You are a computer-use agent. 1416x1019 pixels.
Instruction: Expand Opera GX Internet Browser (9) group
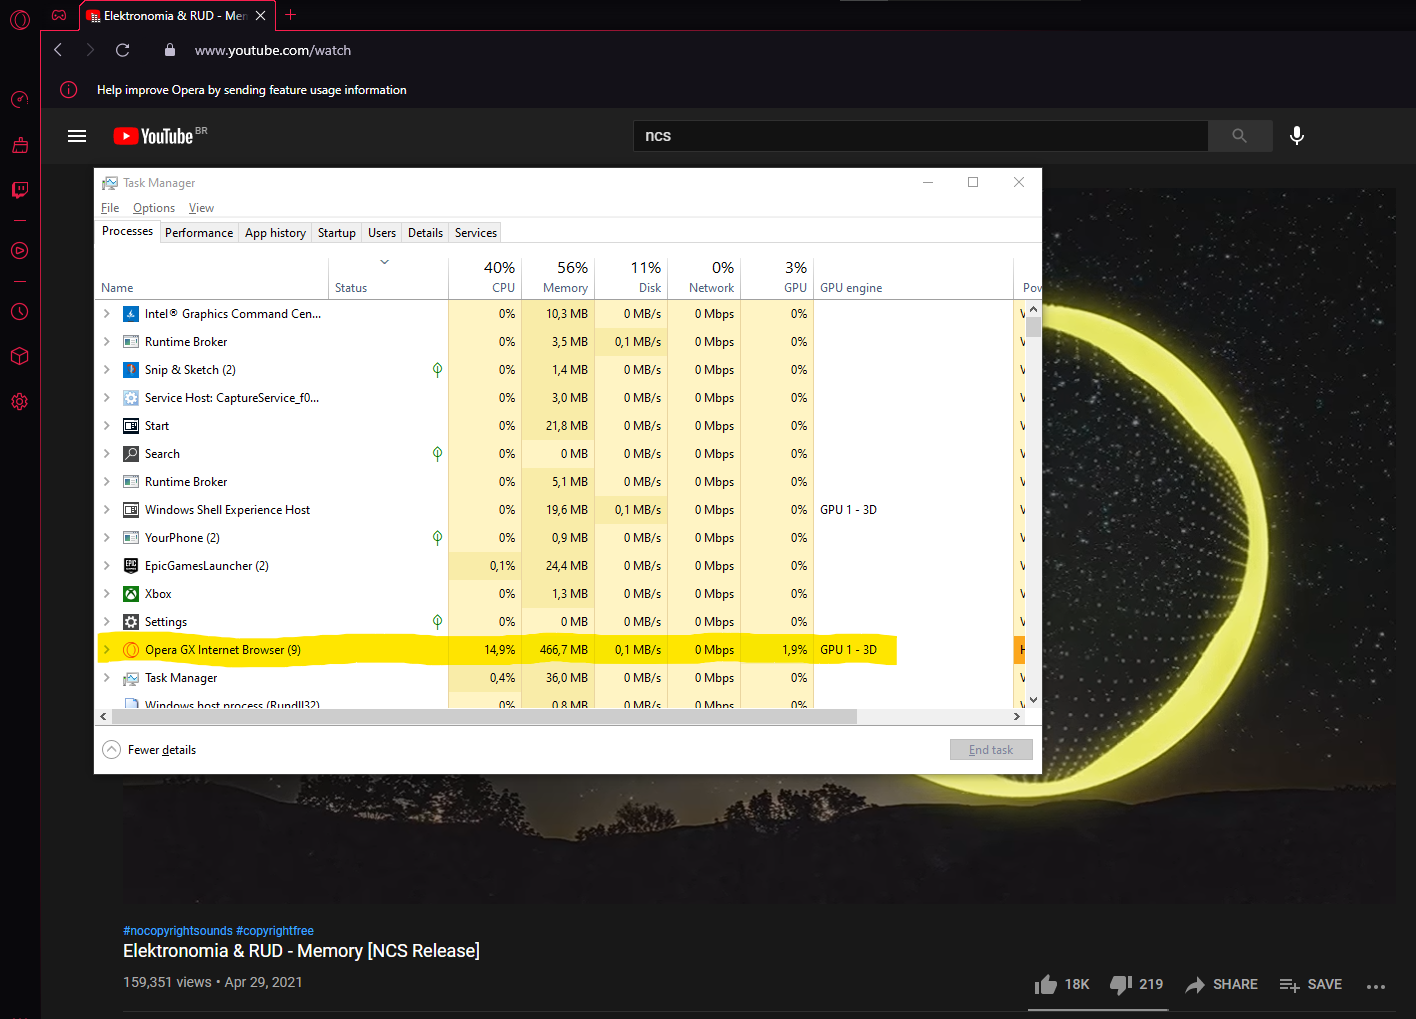[107, 650]
